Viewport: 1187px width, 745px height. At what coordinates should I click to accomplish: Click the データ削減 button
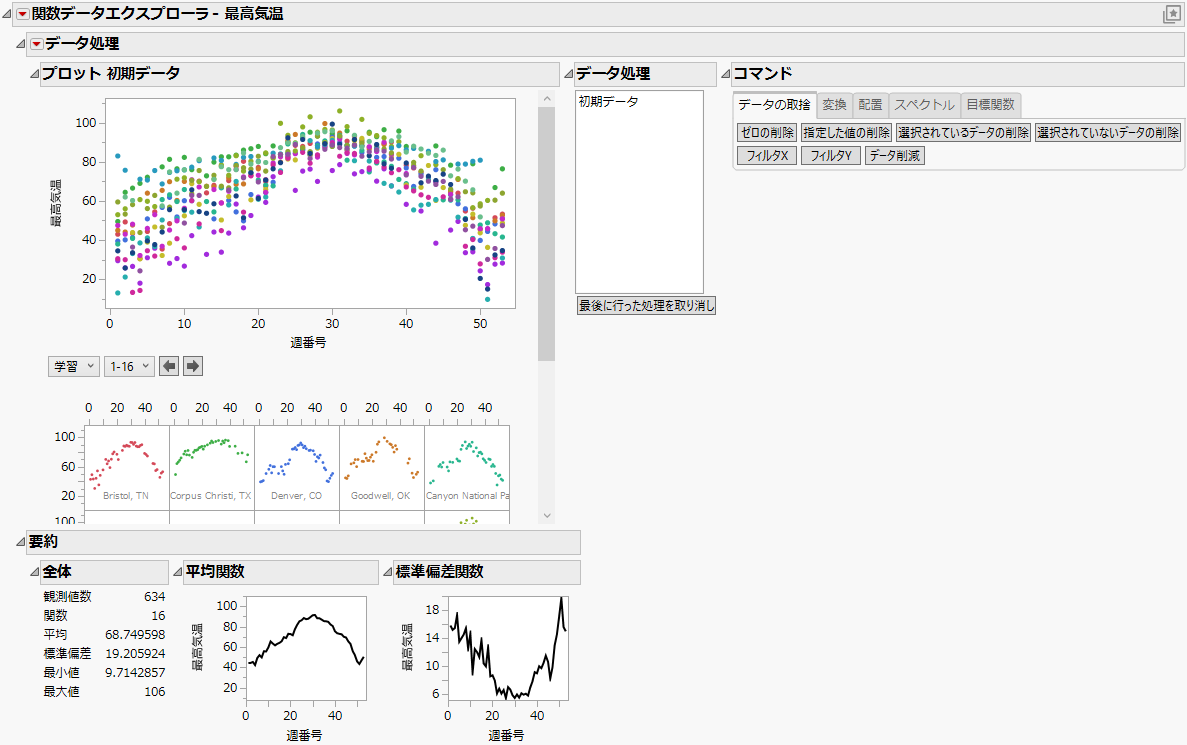(894, 154)
